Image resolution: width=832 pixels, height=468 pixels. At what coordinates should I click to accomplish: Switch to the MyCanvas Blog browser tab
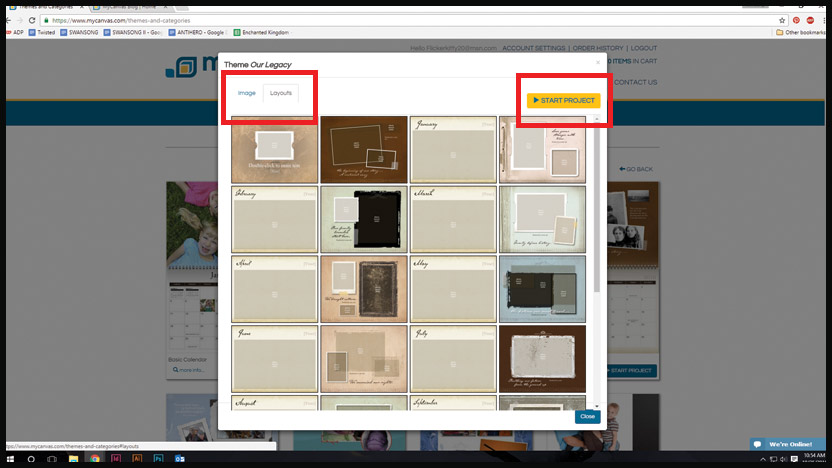click(129, 7)
